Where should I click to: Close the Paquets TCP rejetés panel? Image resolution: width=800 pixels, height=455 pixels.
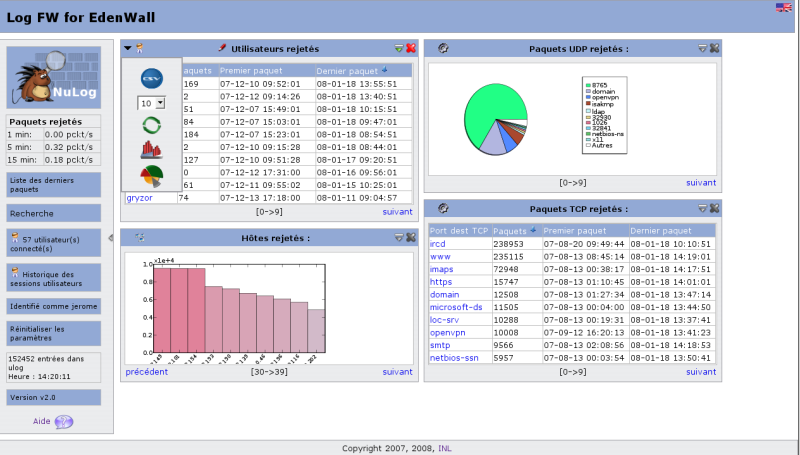click(x=714, y=208)
